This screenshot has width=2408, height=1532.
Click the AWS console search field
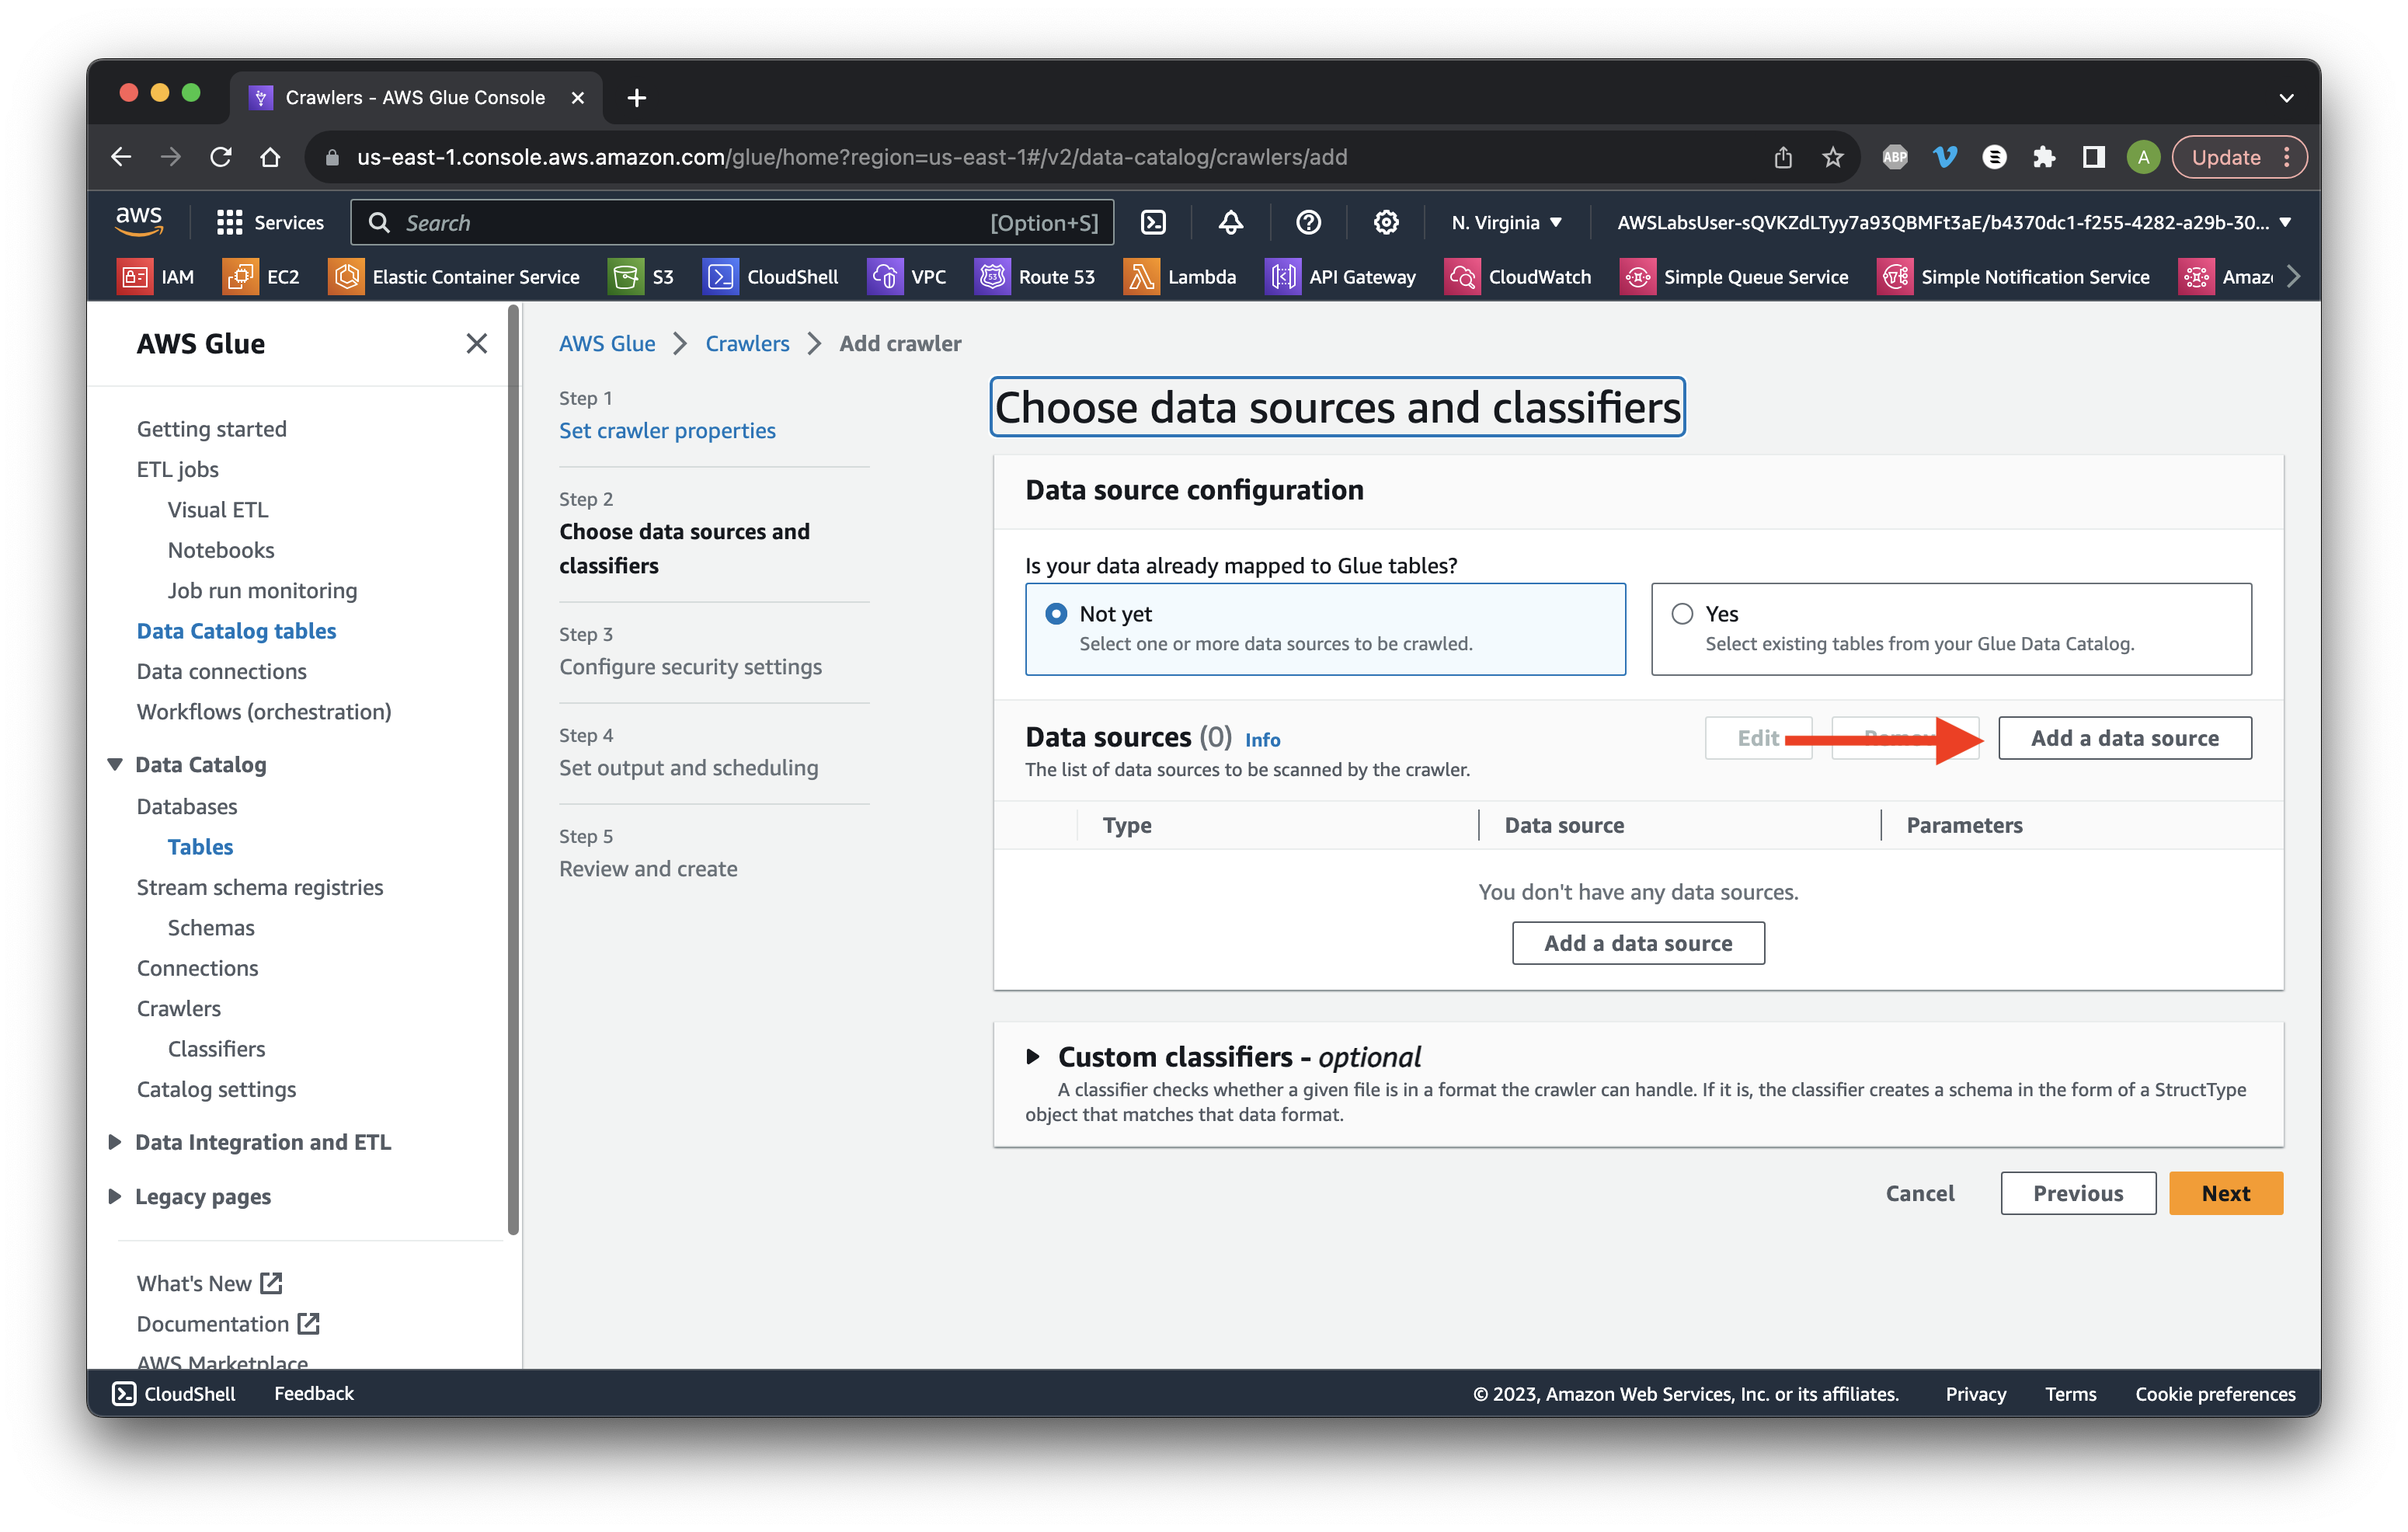pyautogui.click(x=732, y=222)
